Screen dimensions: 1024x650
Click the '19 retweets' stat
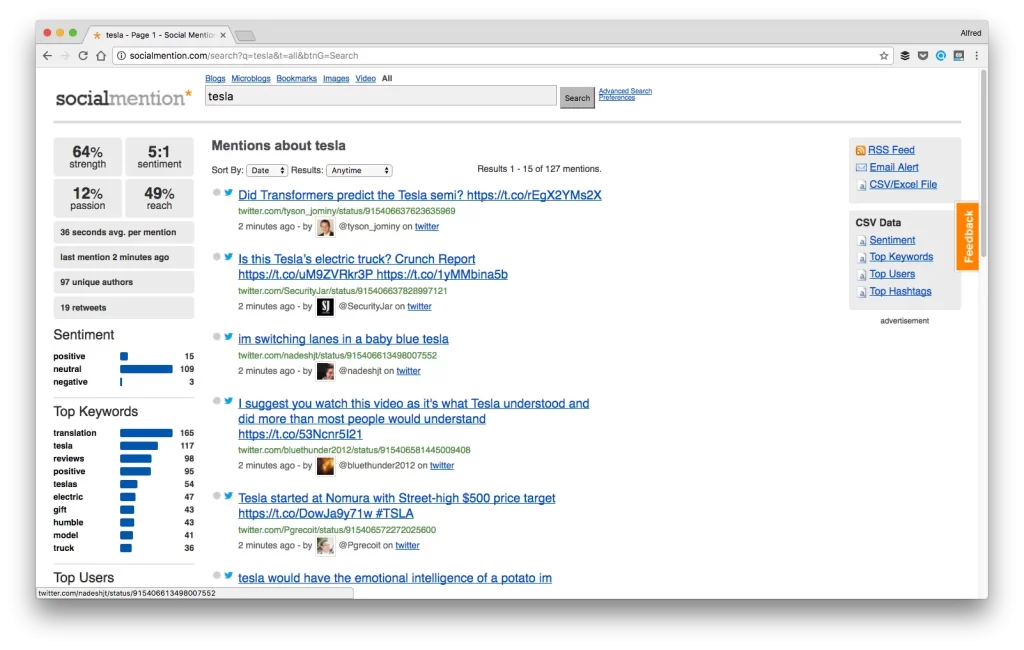(x=123, y=308)
